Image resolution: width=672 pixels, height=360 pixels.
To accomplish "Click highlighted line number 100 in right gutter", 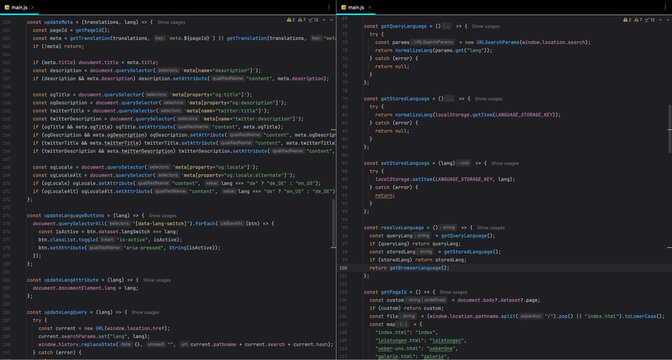I will 343,268.
